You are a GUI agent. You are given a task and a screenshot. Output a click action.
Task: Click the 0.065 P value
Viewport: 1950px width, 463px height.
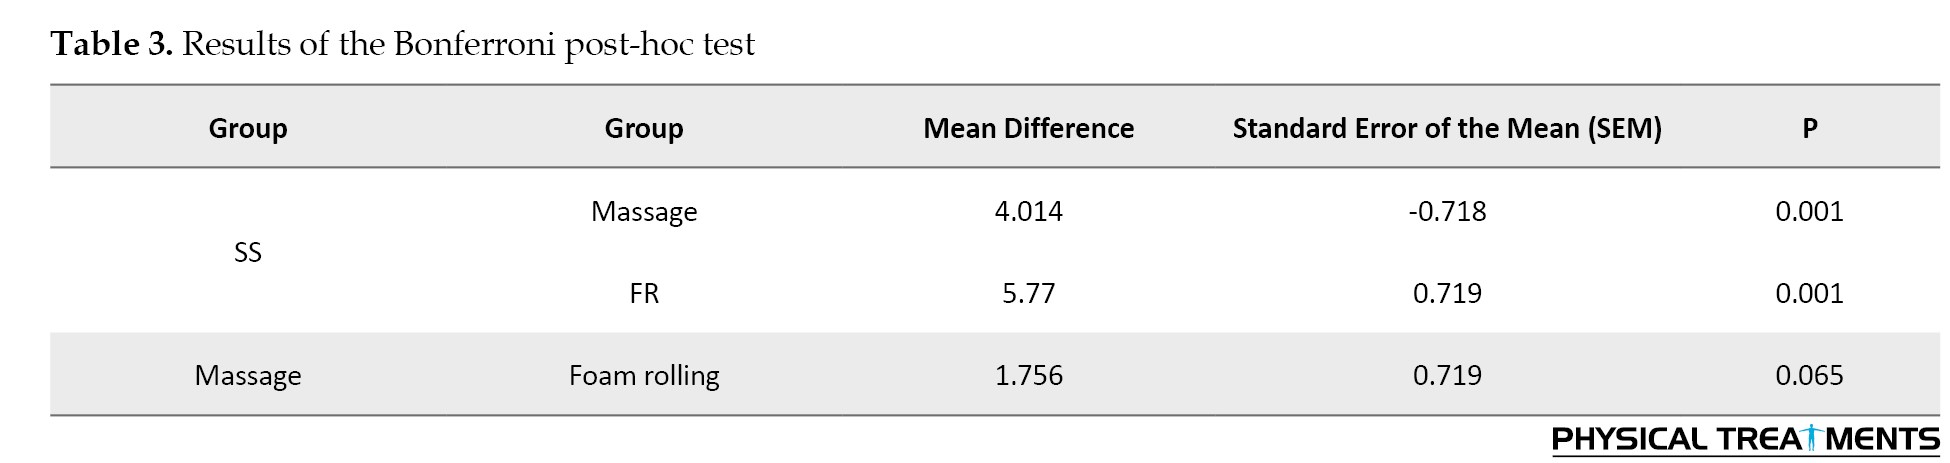coord(1810,375)
